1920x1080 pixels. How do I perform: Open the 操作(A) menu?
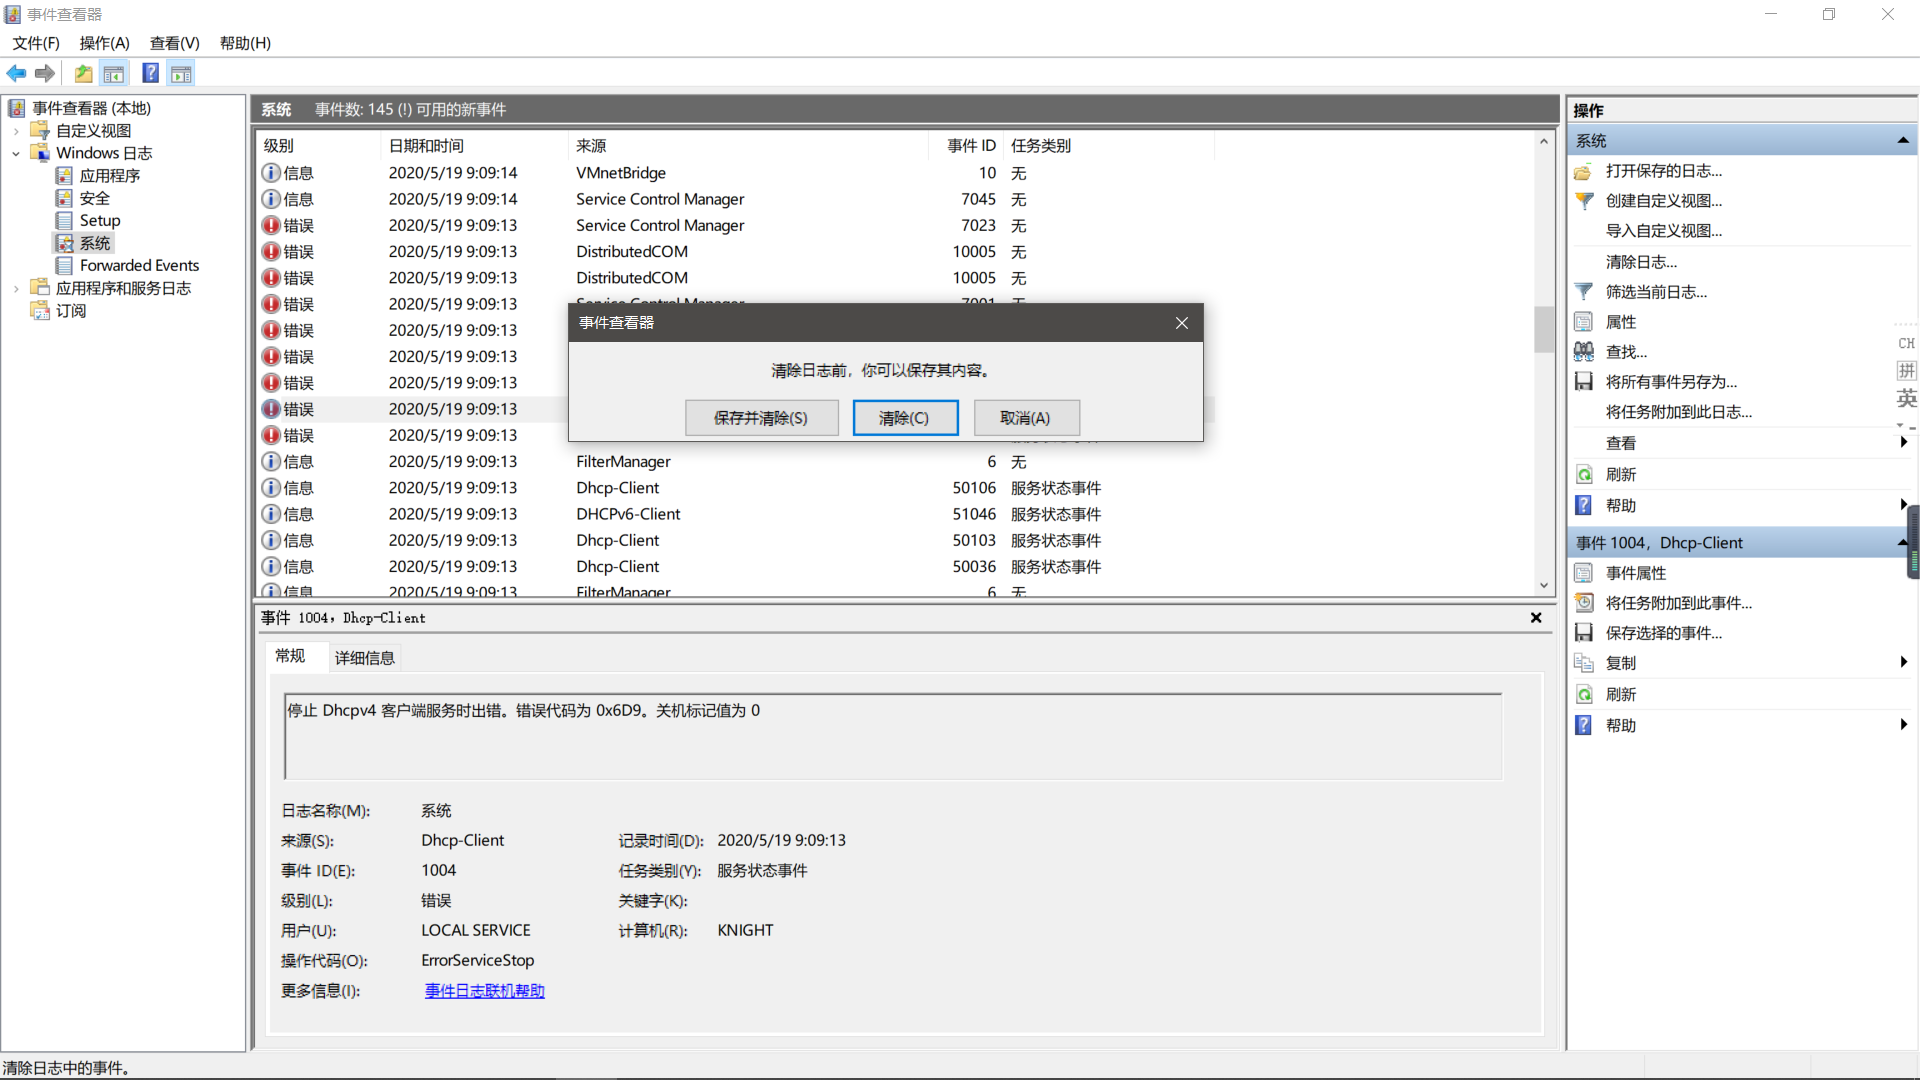coord(104,43)
